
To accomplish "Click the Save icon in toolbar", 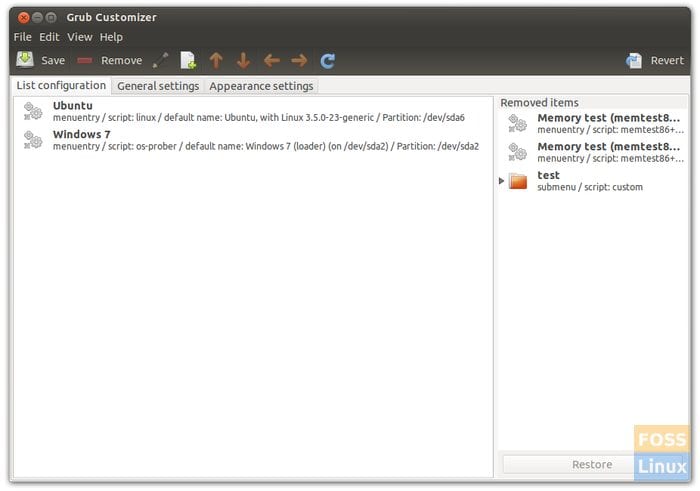I will point(25,60).
